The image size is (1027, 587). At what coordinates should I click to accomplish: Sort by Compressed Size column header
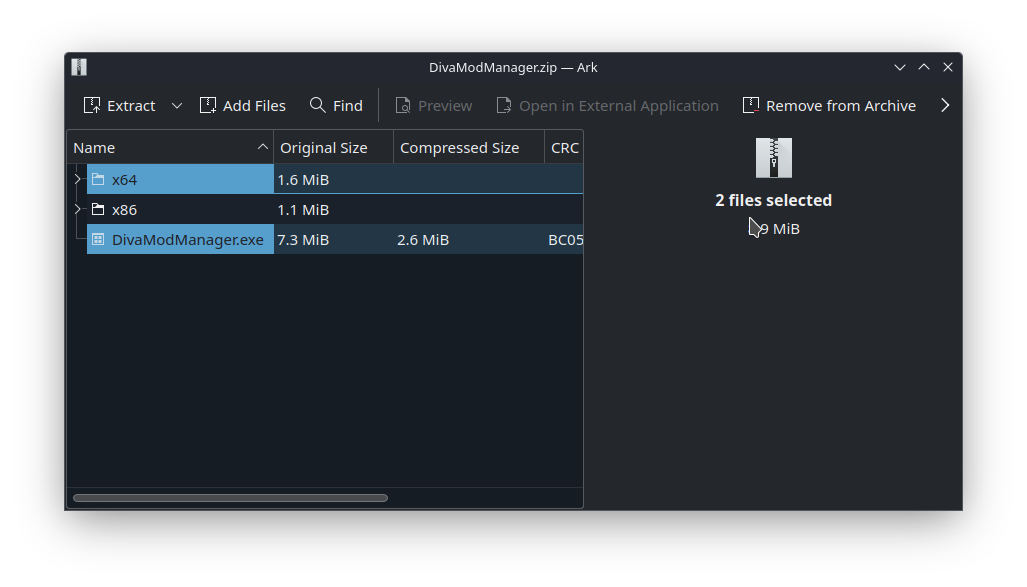point(460,148)
